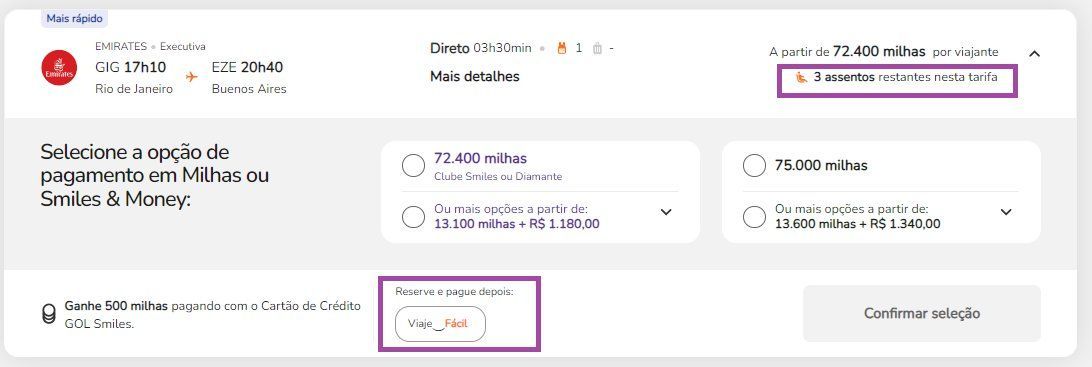Click the Emirates airline logo

tap(59, 68)
